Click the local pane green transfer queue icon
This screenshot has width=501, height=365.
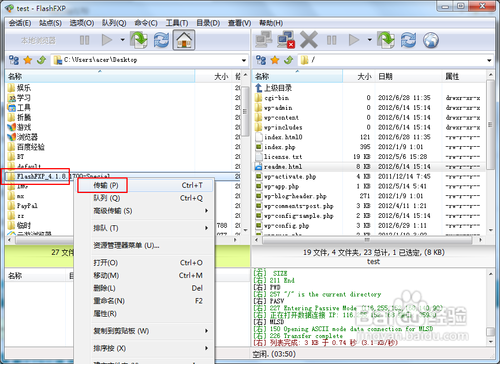pyautogui.click(x=139, y=40)
